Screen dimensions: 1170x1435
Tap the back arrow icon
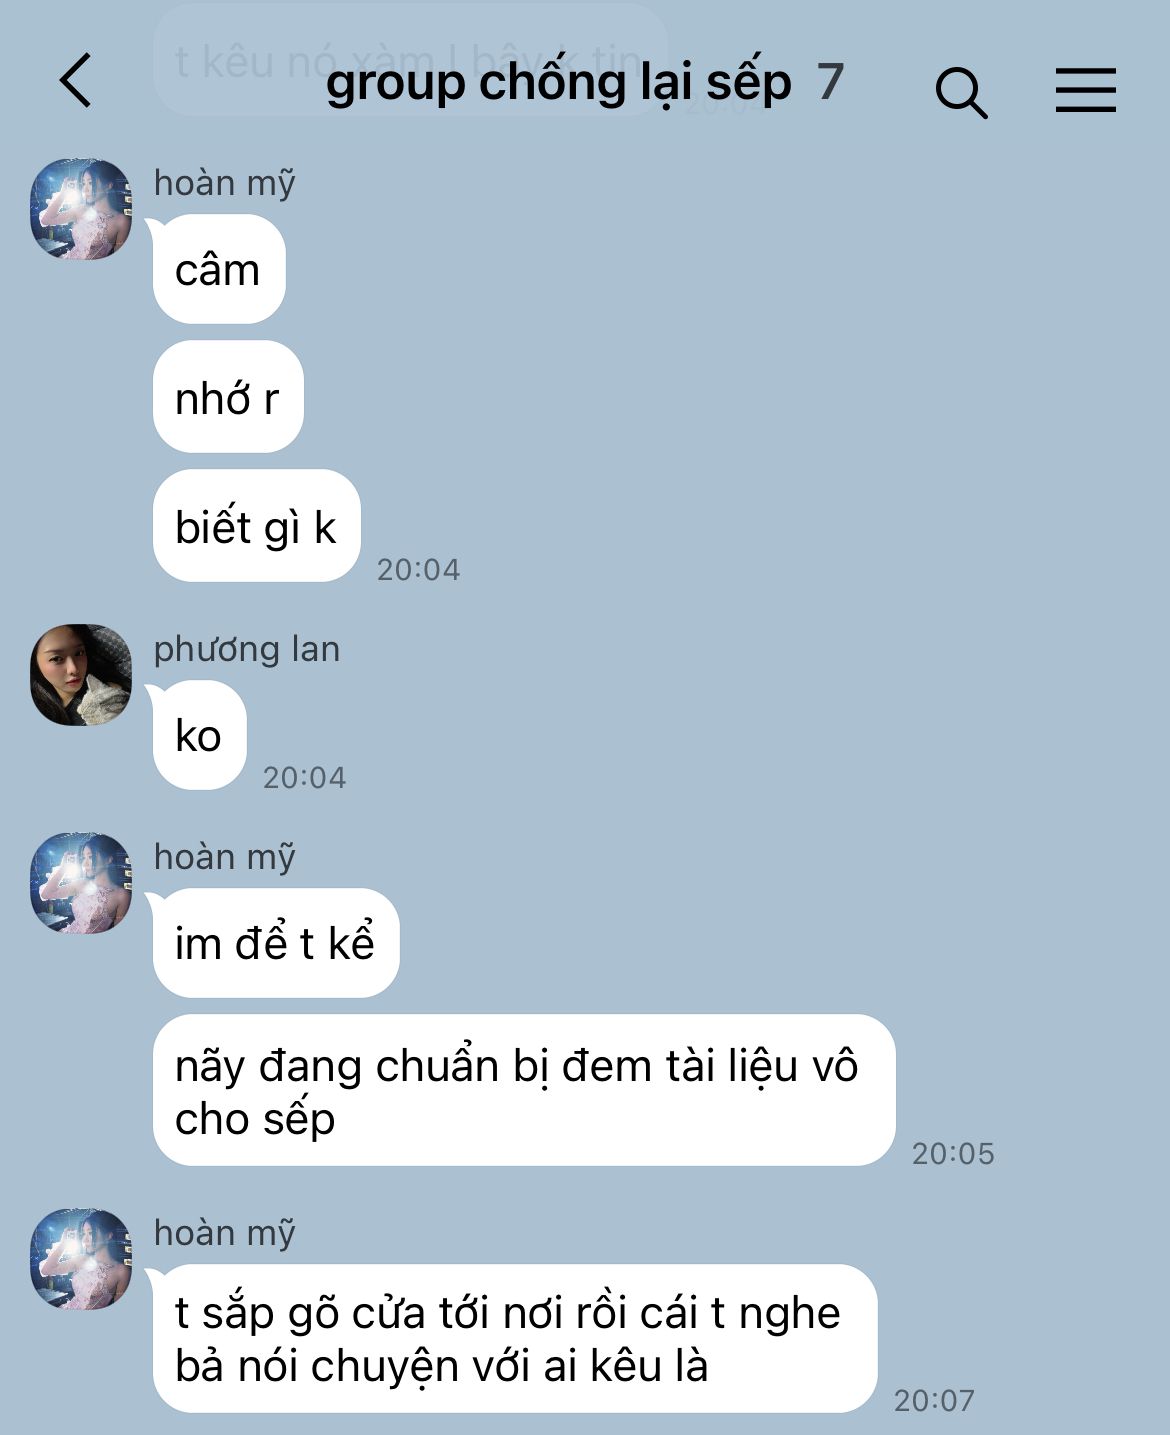76,81
